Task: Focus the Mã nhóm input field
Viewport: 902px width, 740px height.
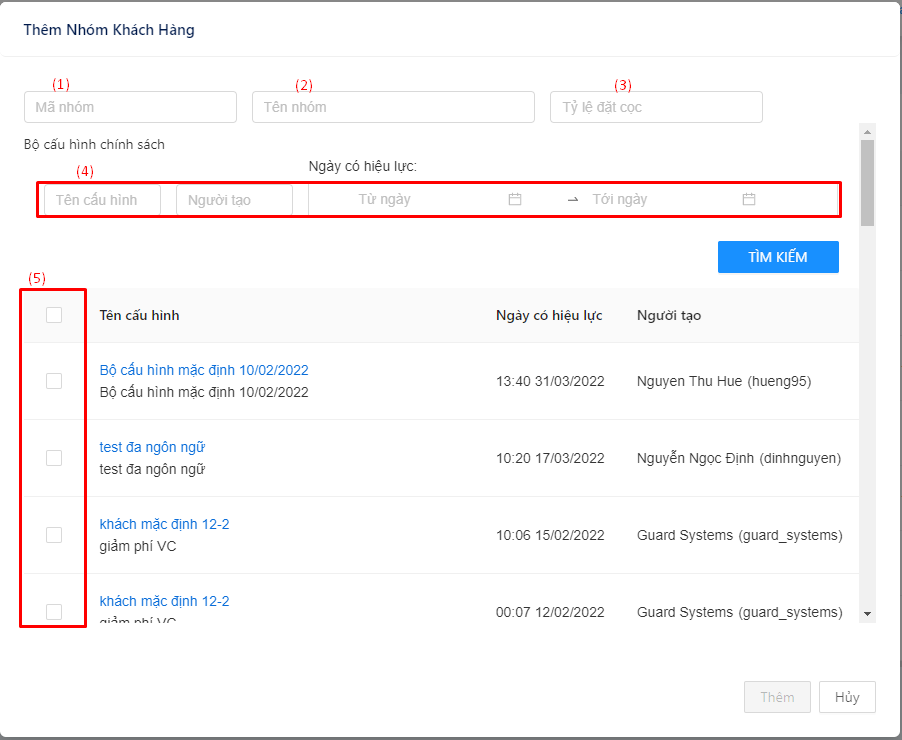Action: click(130, 107)
